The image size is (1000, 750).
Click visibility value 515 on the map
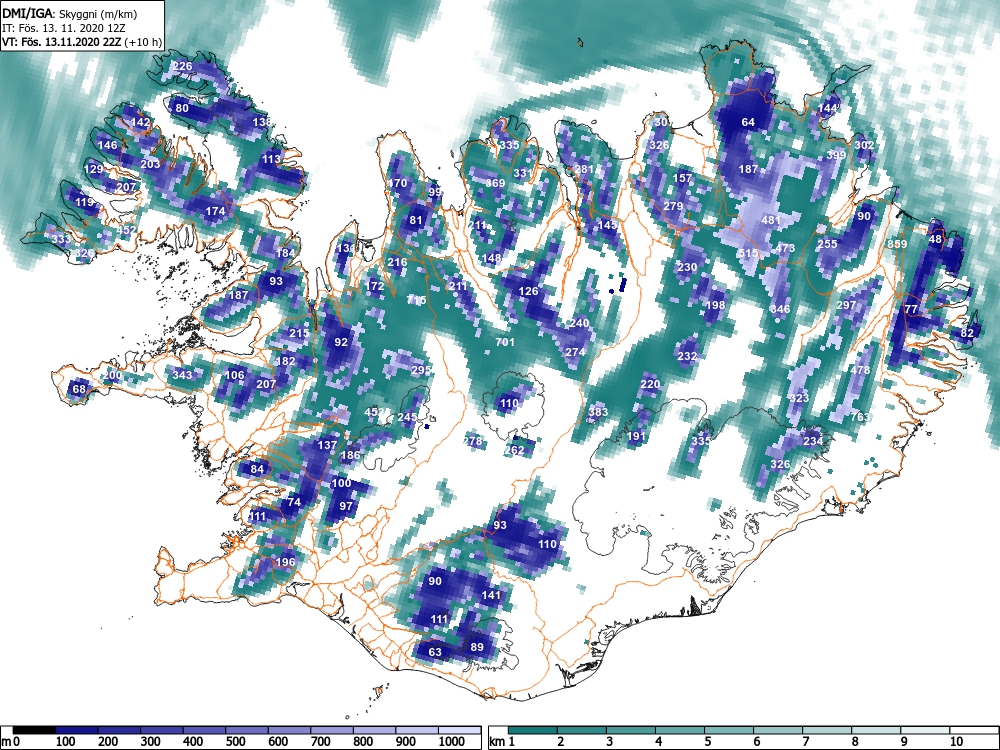pos(748,253)
